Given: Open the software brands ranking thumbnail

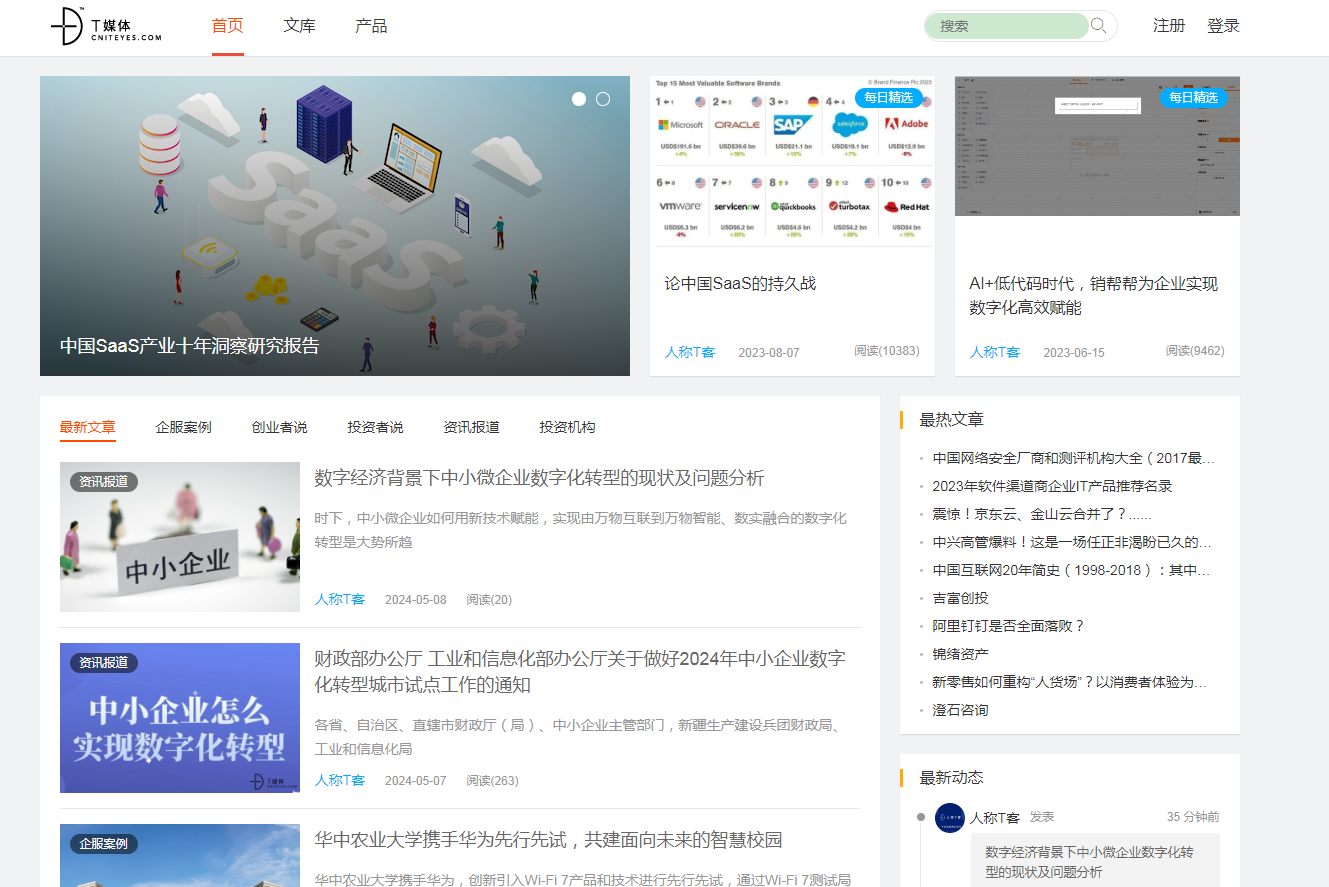Looking at the screenshot, I should tap(792, 161).
